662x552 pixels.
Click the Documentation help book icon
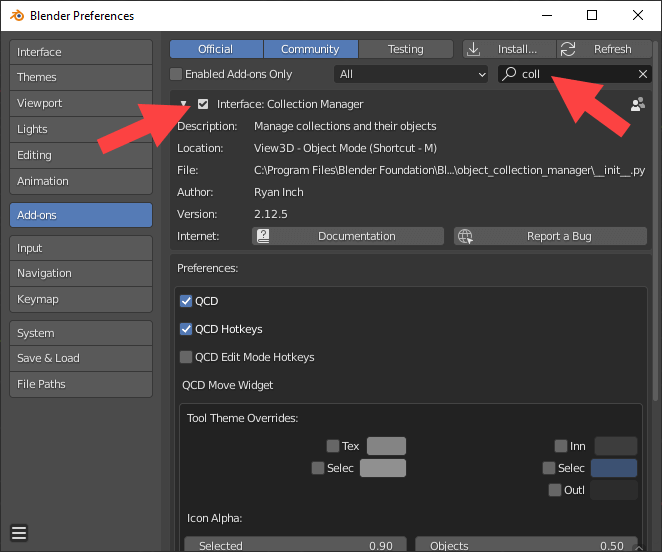coord(263,236)
